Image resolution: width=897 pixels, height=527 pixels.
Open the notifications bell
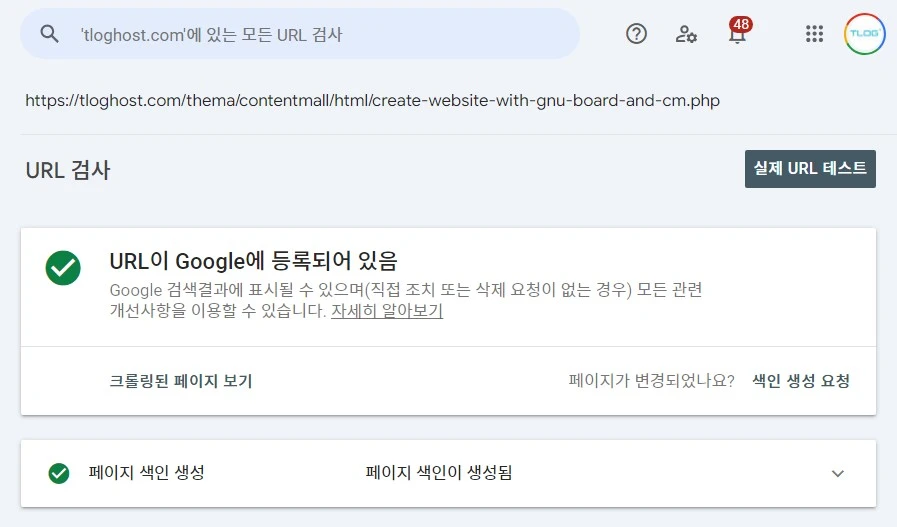pyautogui.click(x=738, y=38)
